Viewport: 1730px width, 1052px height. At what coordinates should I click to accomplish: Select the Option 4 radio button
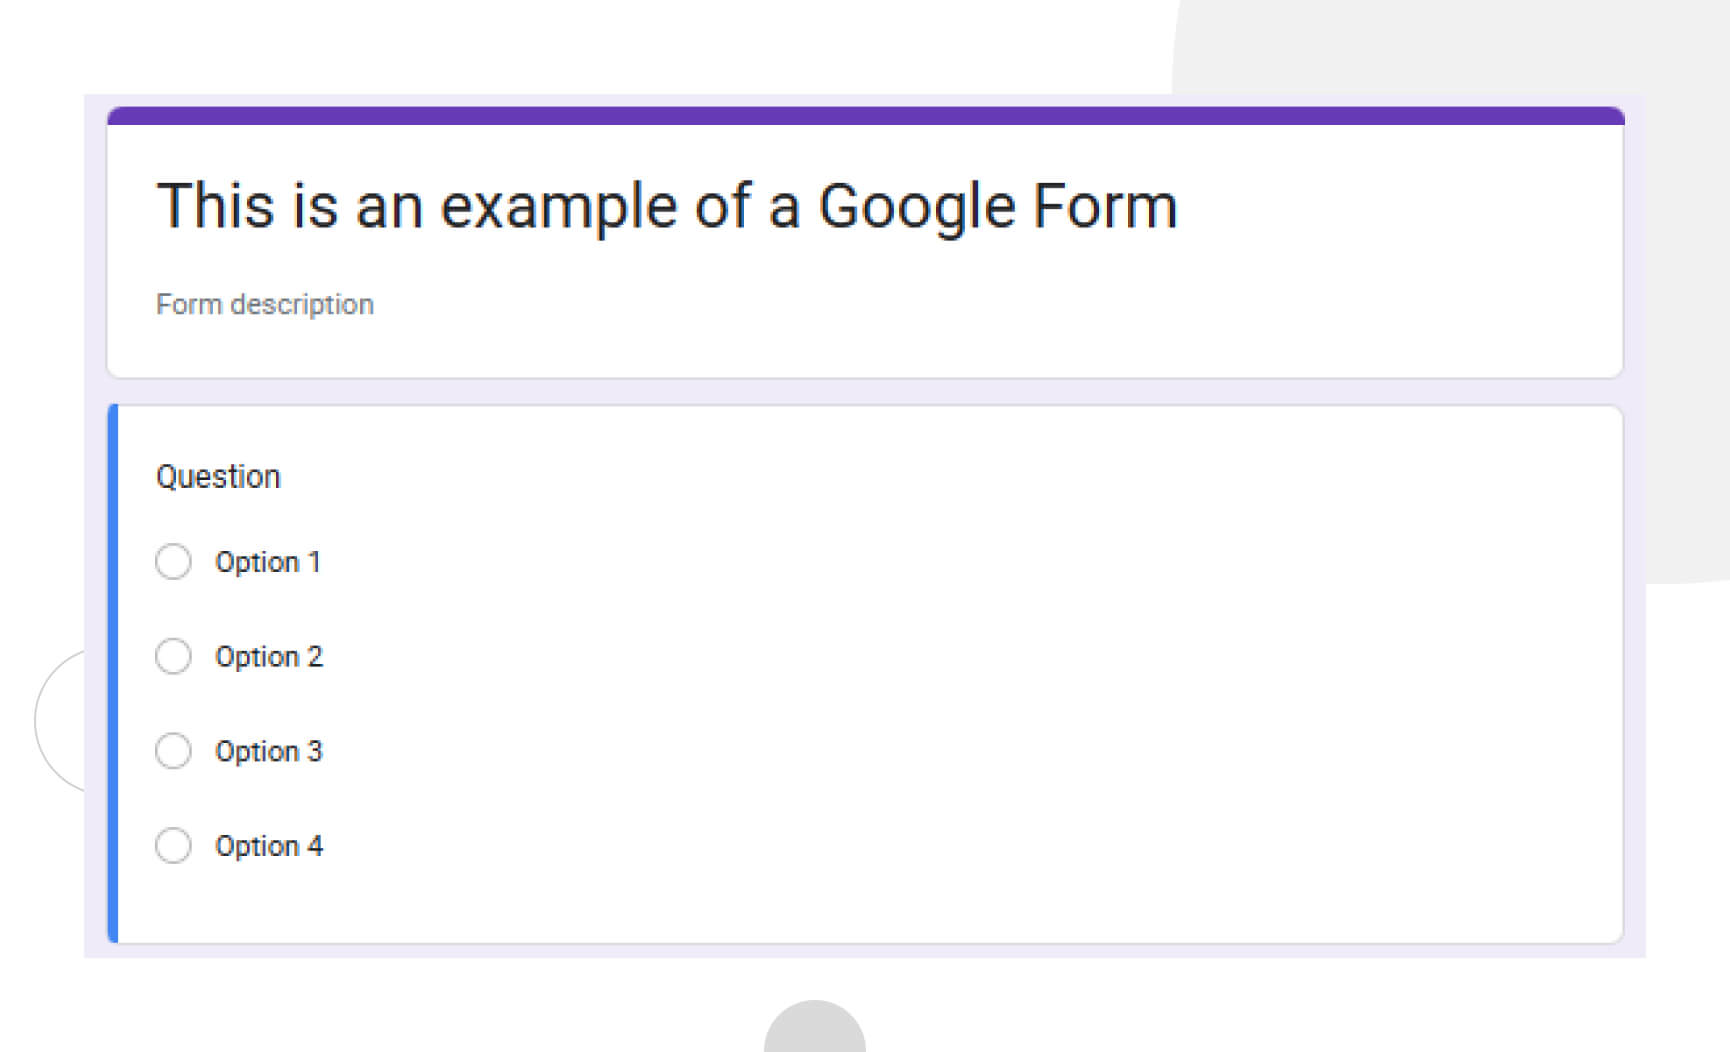[173, 845]
